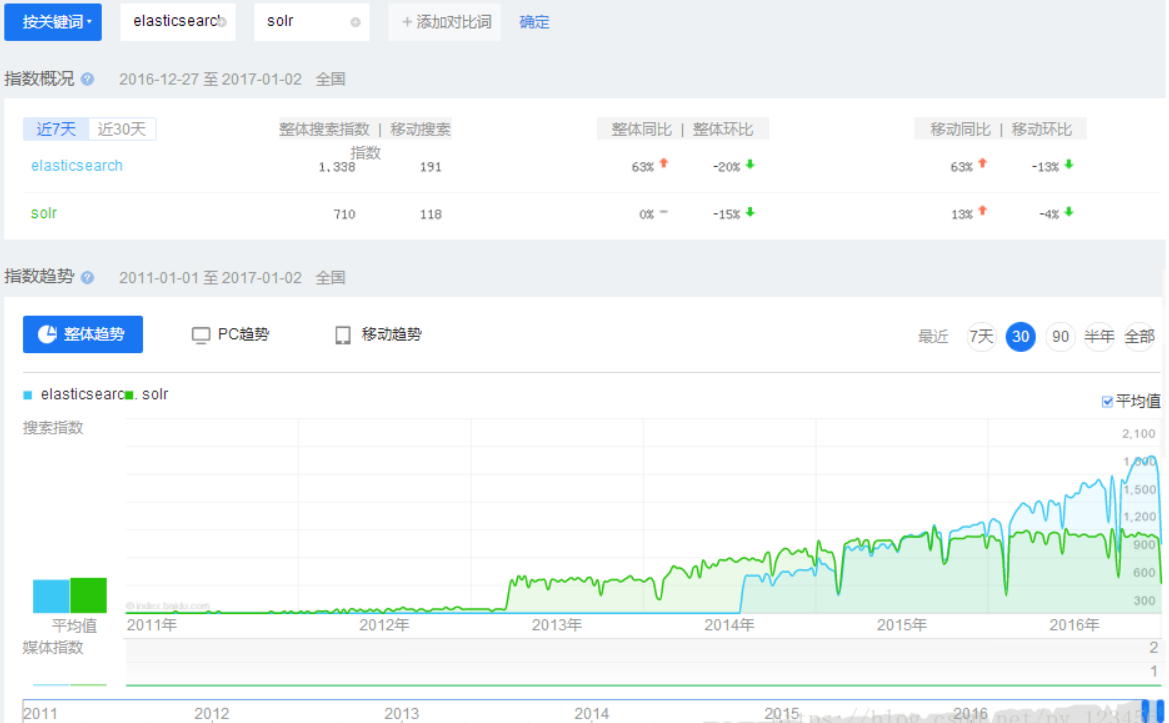Open the 按关键词 dropdown
1169x723 pixels.
tap(53, 22)
